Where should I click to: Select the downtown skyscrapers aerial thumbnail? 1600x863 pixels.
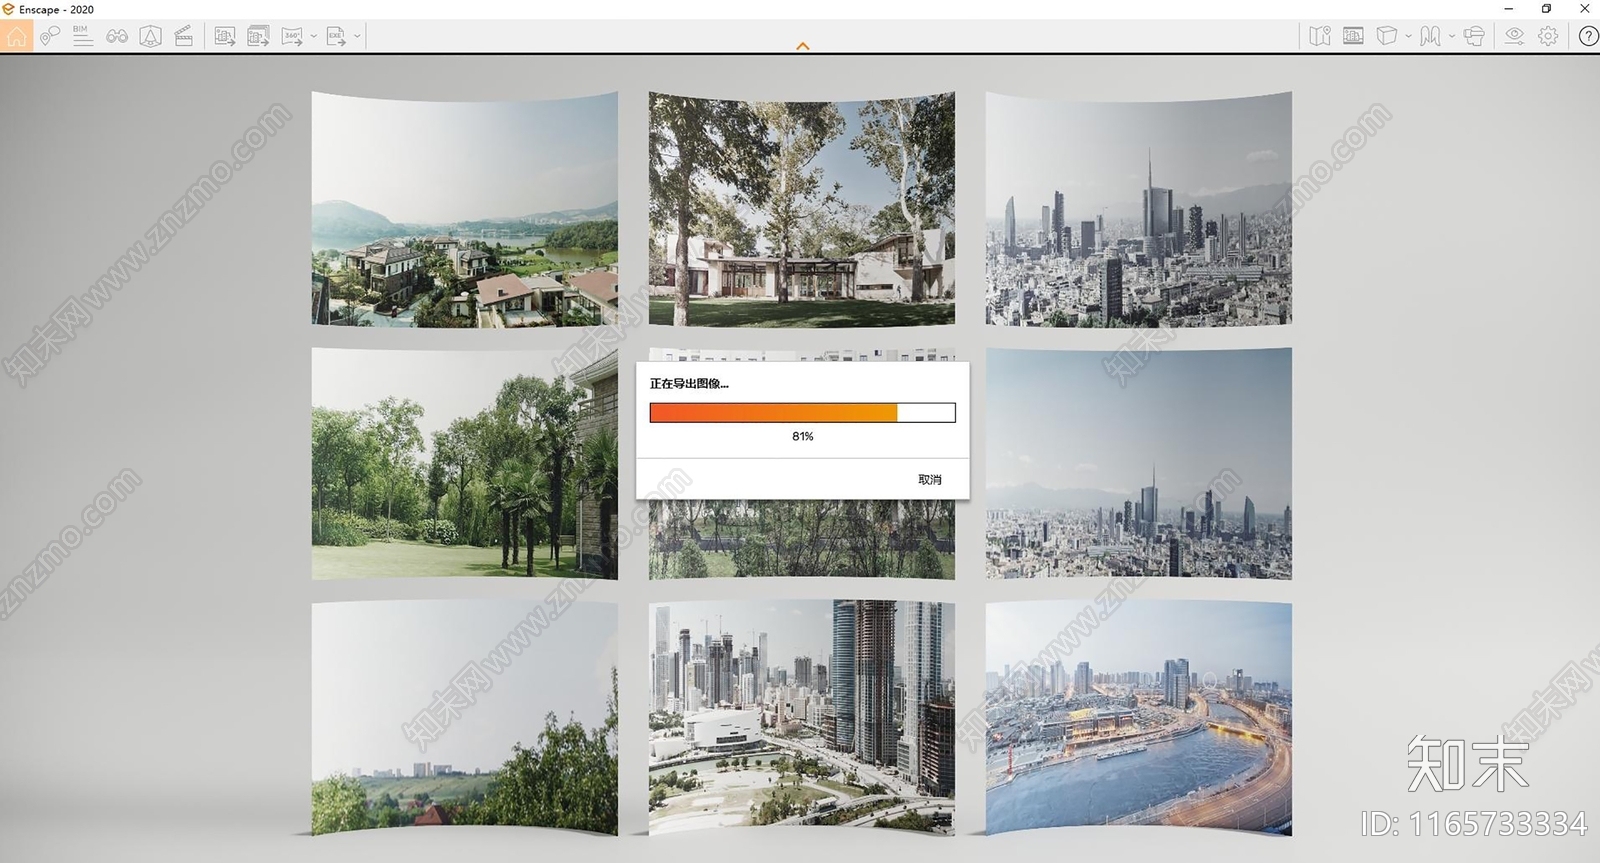[x=802, y=718]
